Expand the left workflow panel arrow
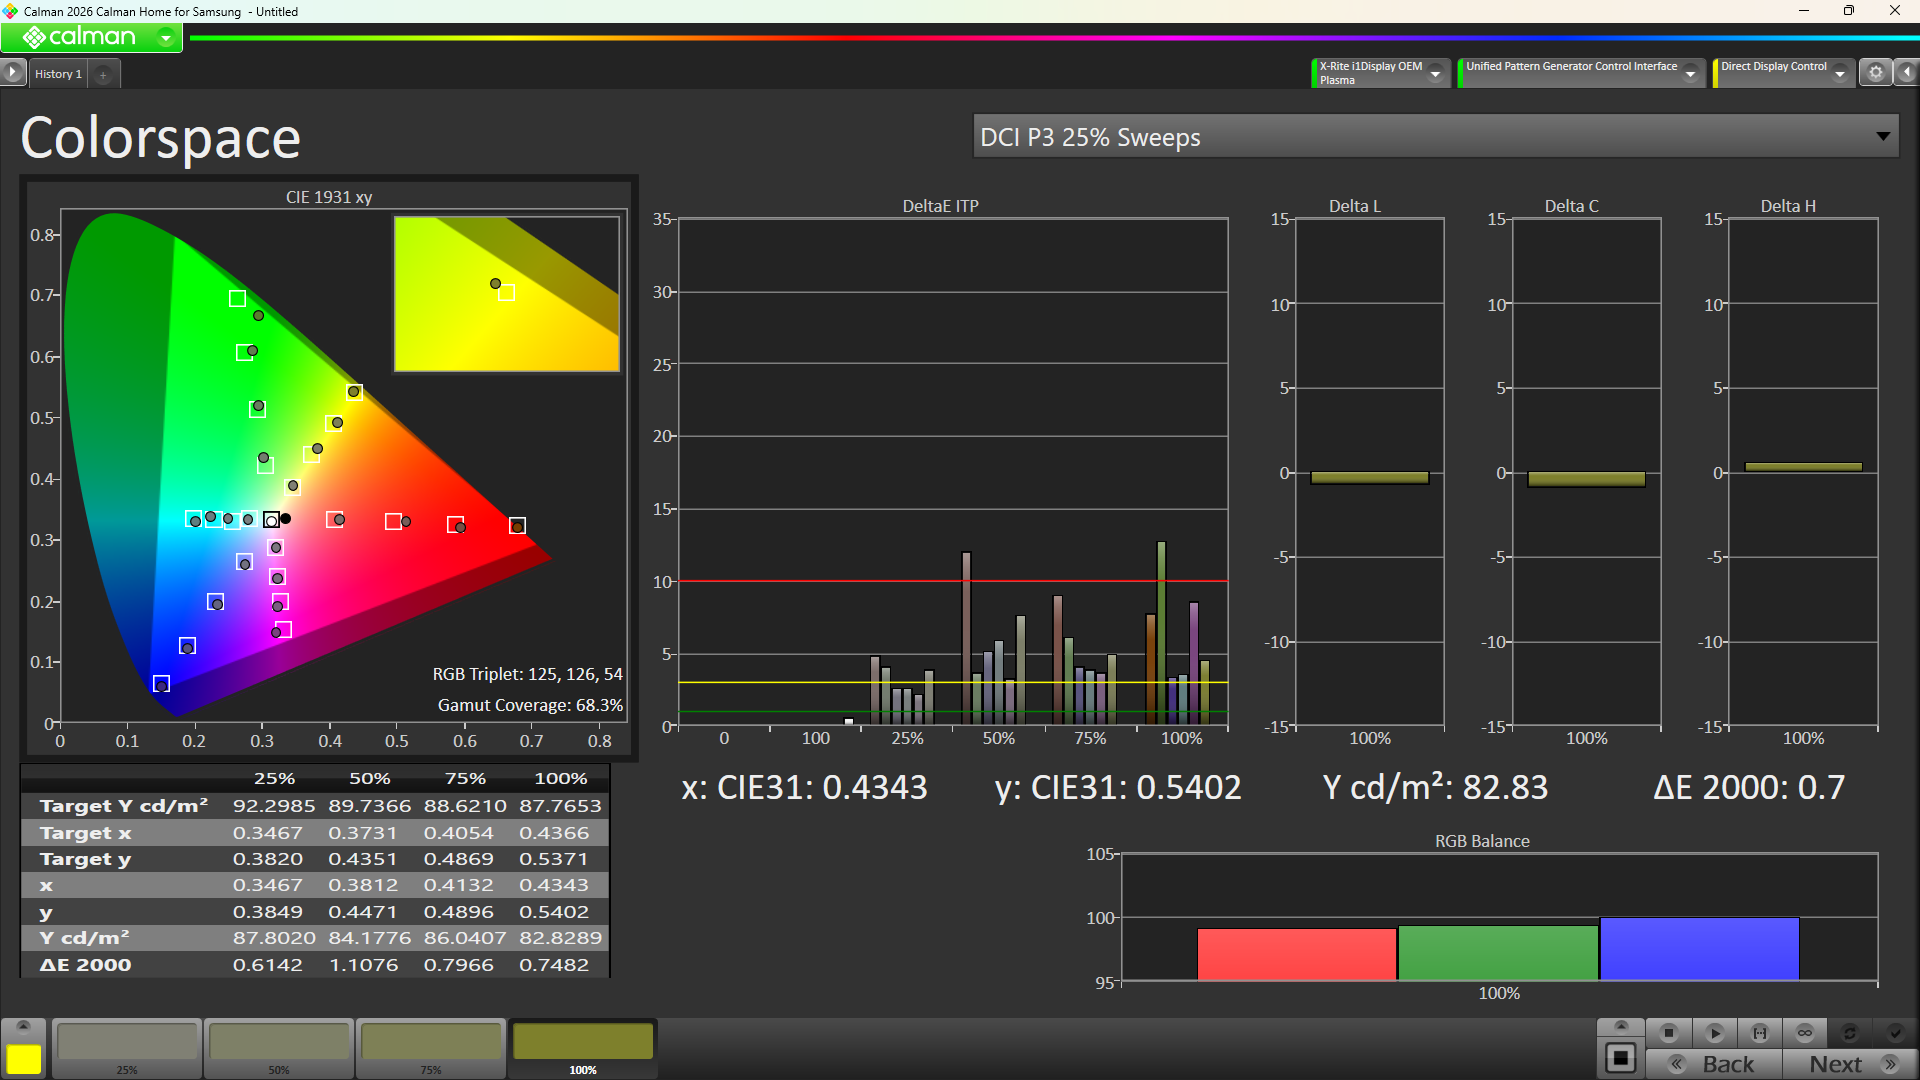The height and width of the screenshot is (1080, 1920). (x=12, y=72)
